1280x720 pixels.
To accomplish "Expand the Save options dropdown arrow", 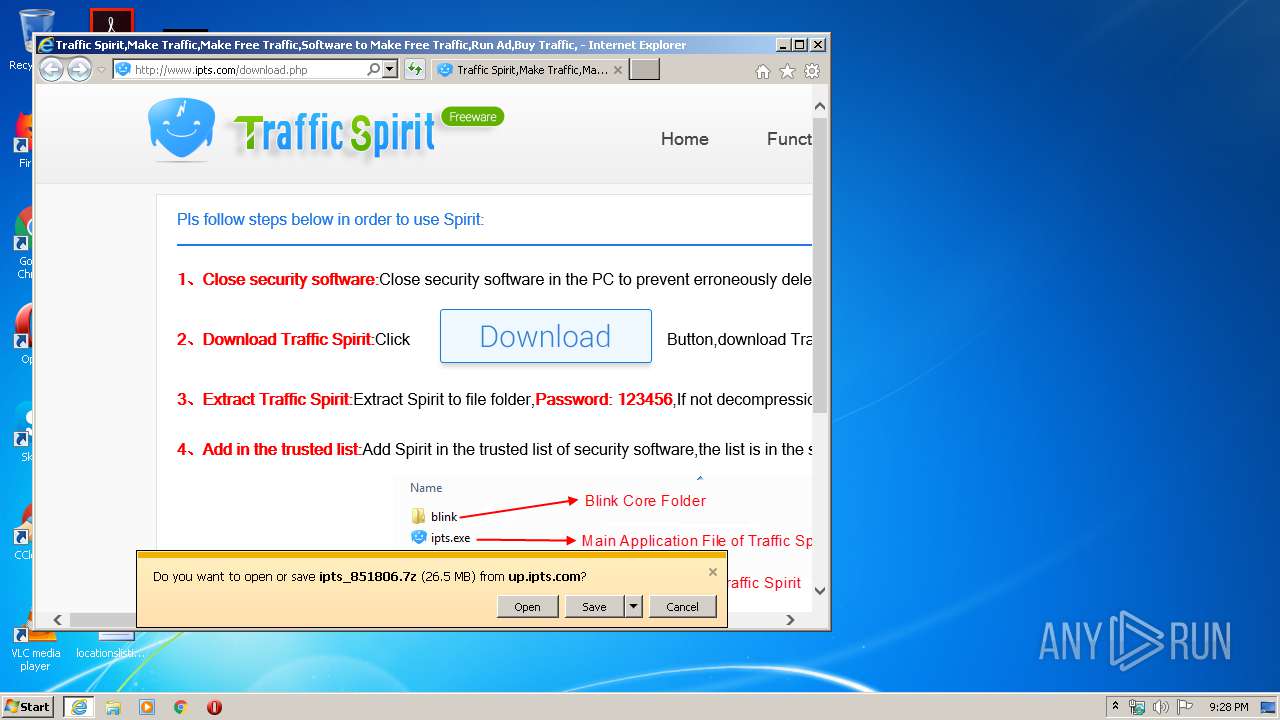I will coord(633,606).
